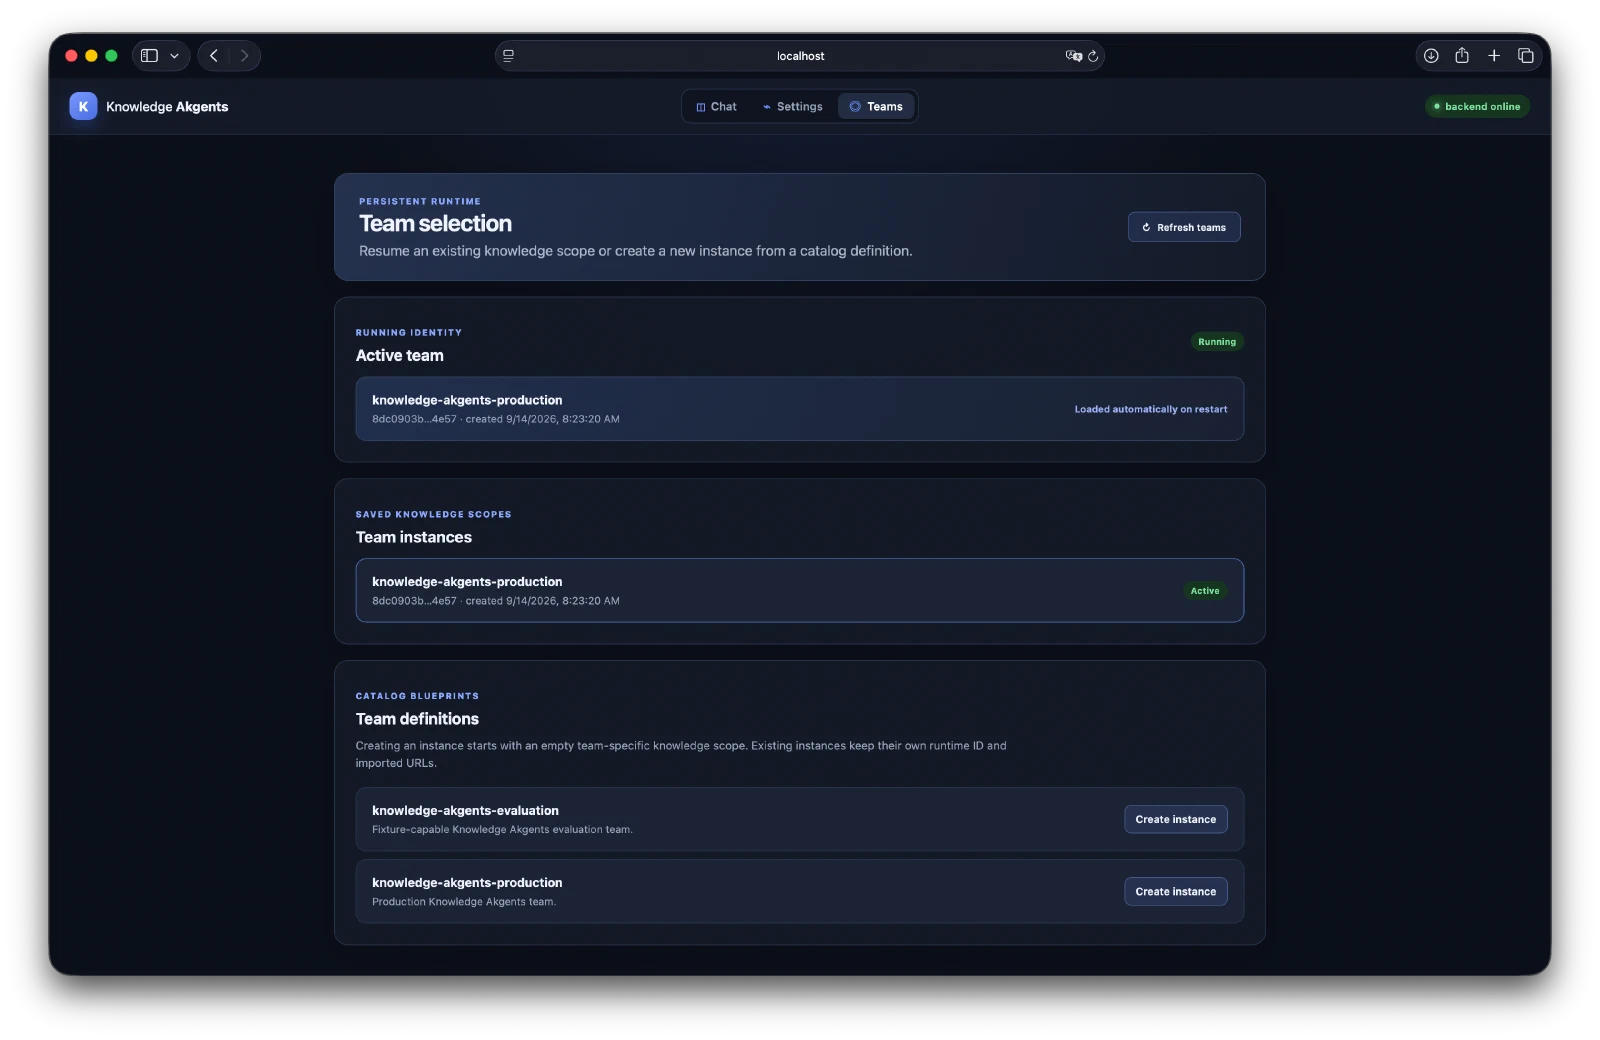Click the 'Team selection' heading
The width and height of the screenshot is (1600, 1040).
[x=435, y=224]
